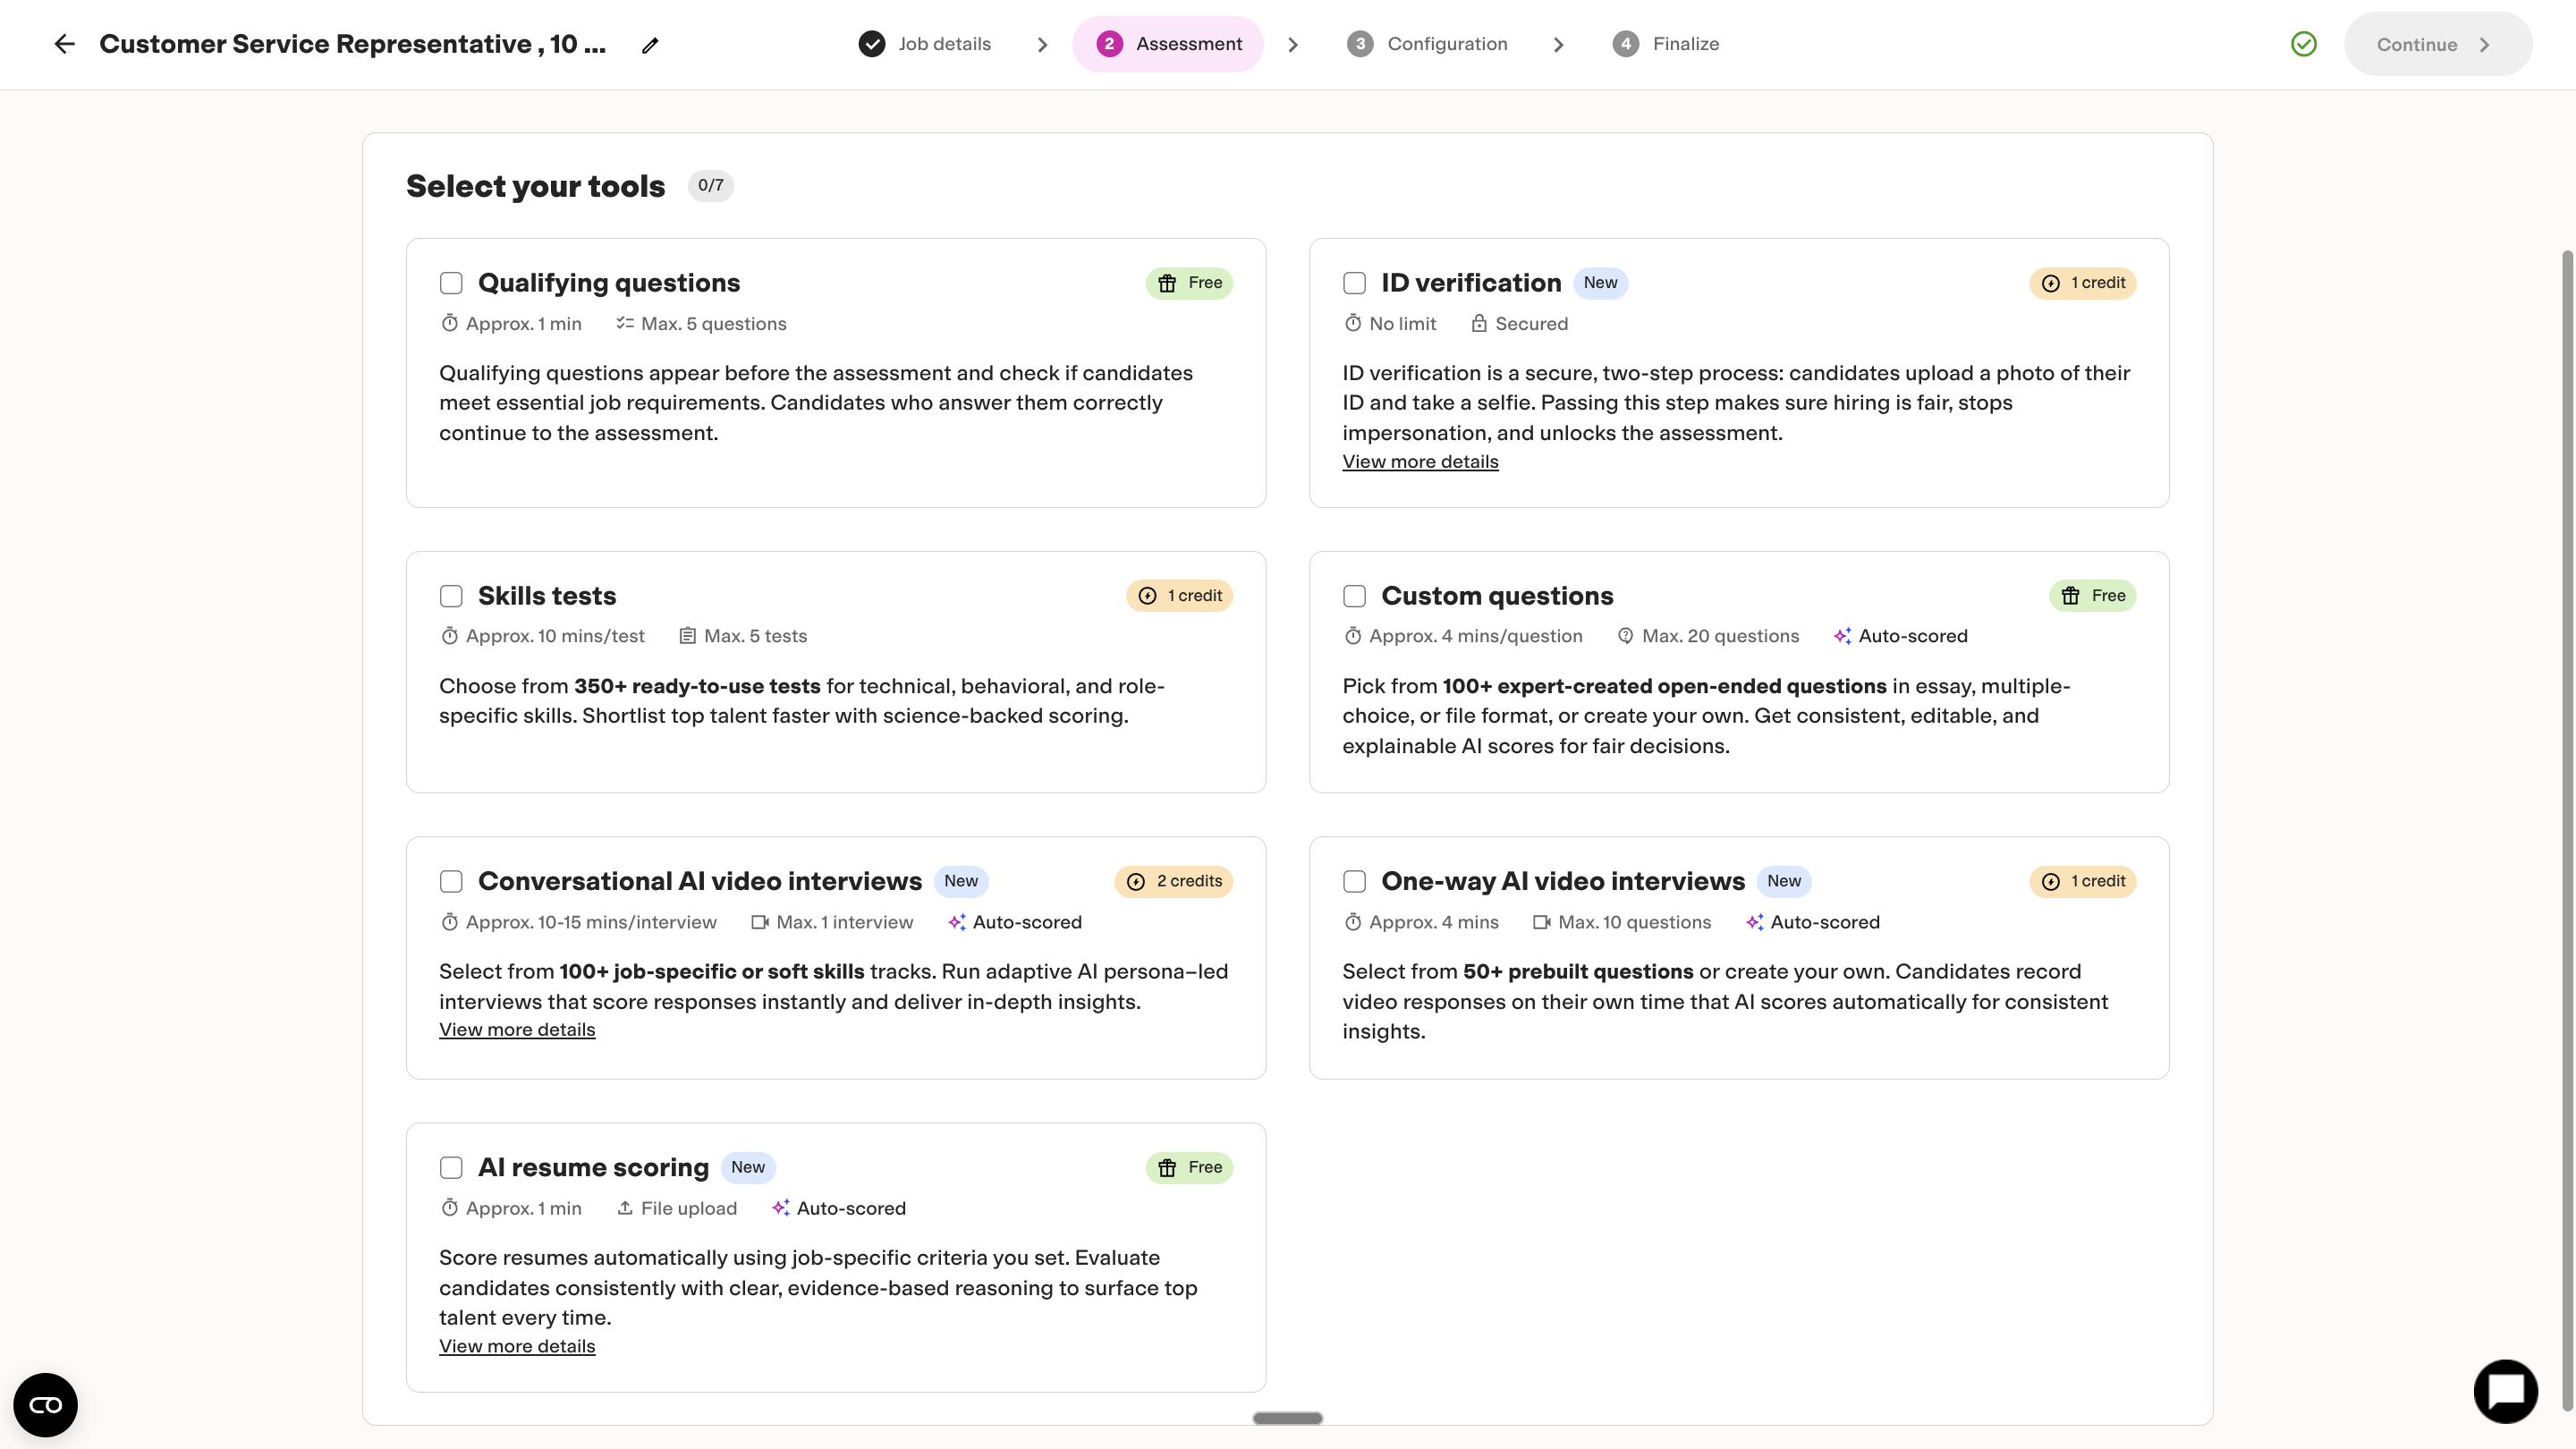Click the Continue button
2576x1449 pixels.
coord(2437,44)
